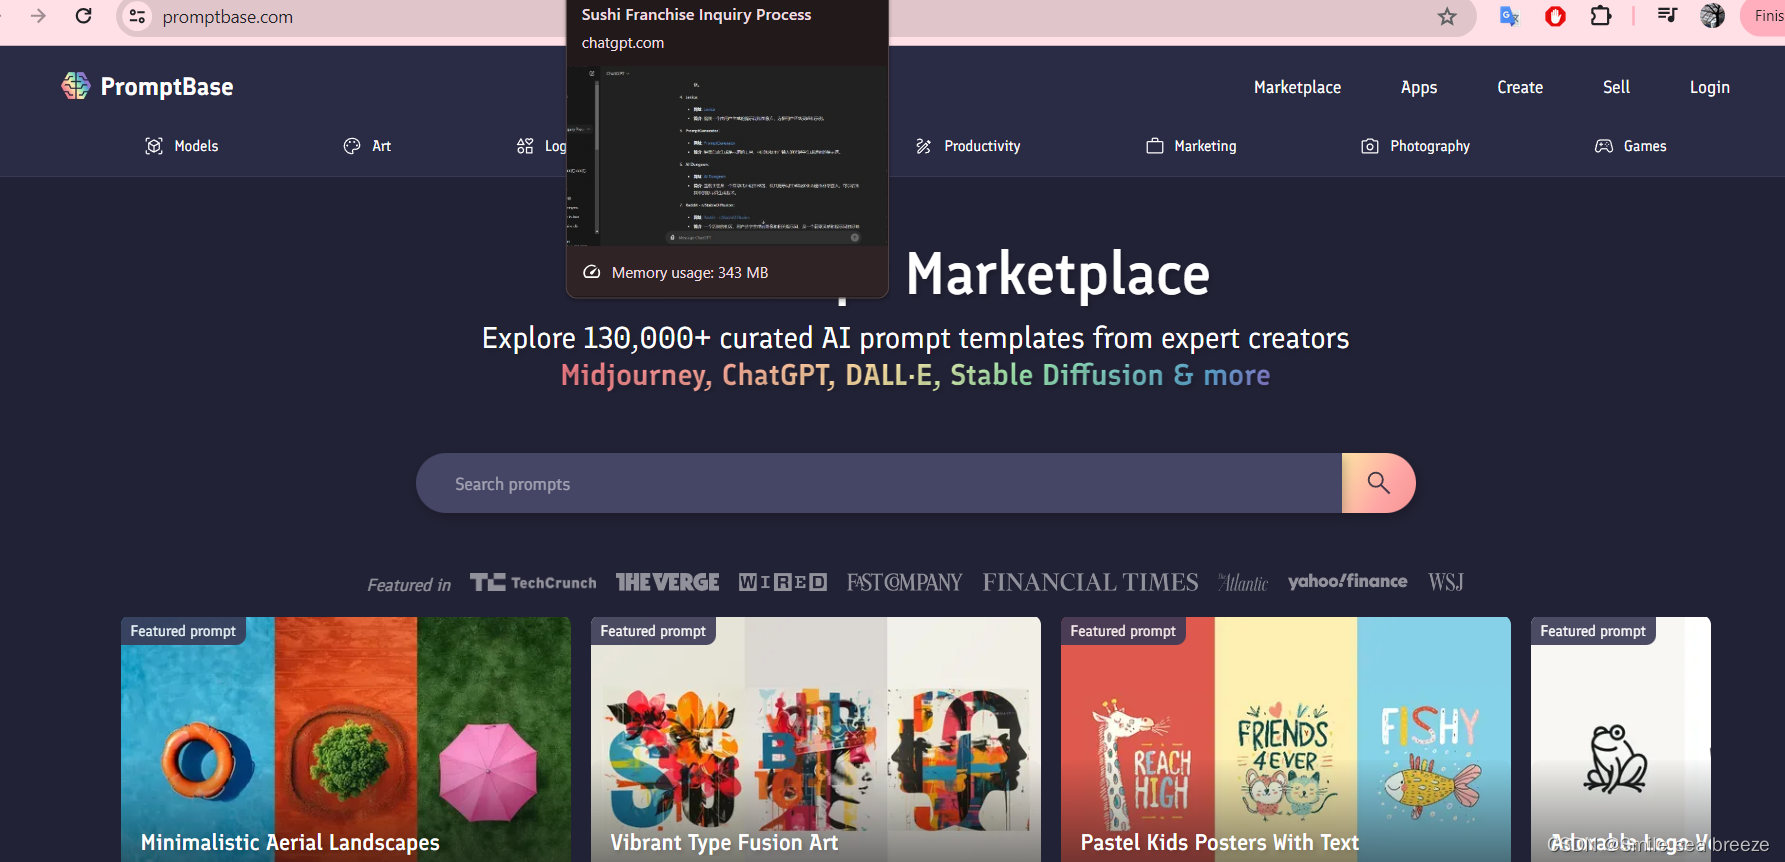Image resolution: width=1785 pixels, height=862 pixels.
Task: Open the Sell nav item
Action: tap(1616, 87)
